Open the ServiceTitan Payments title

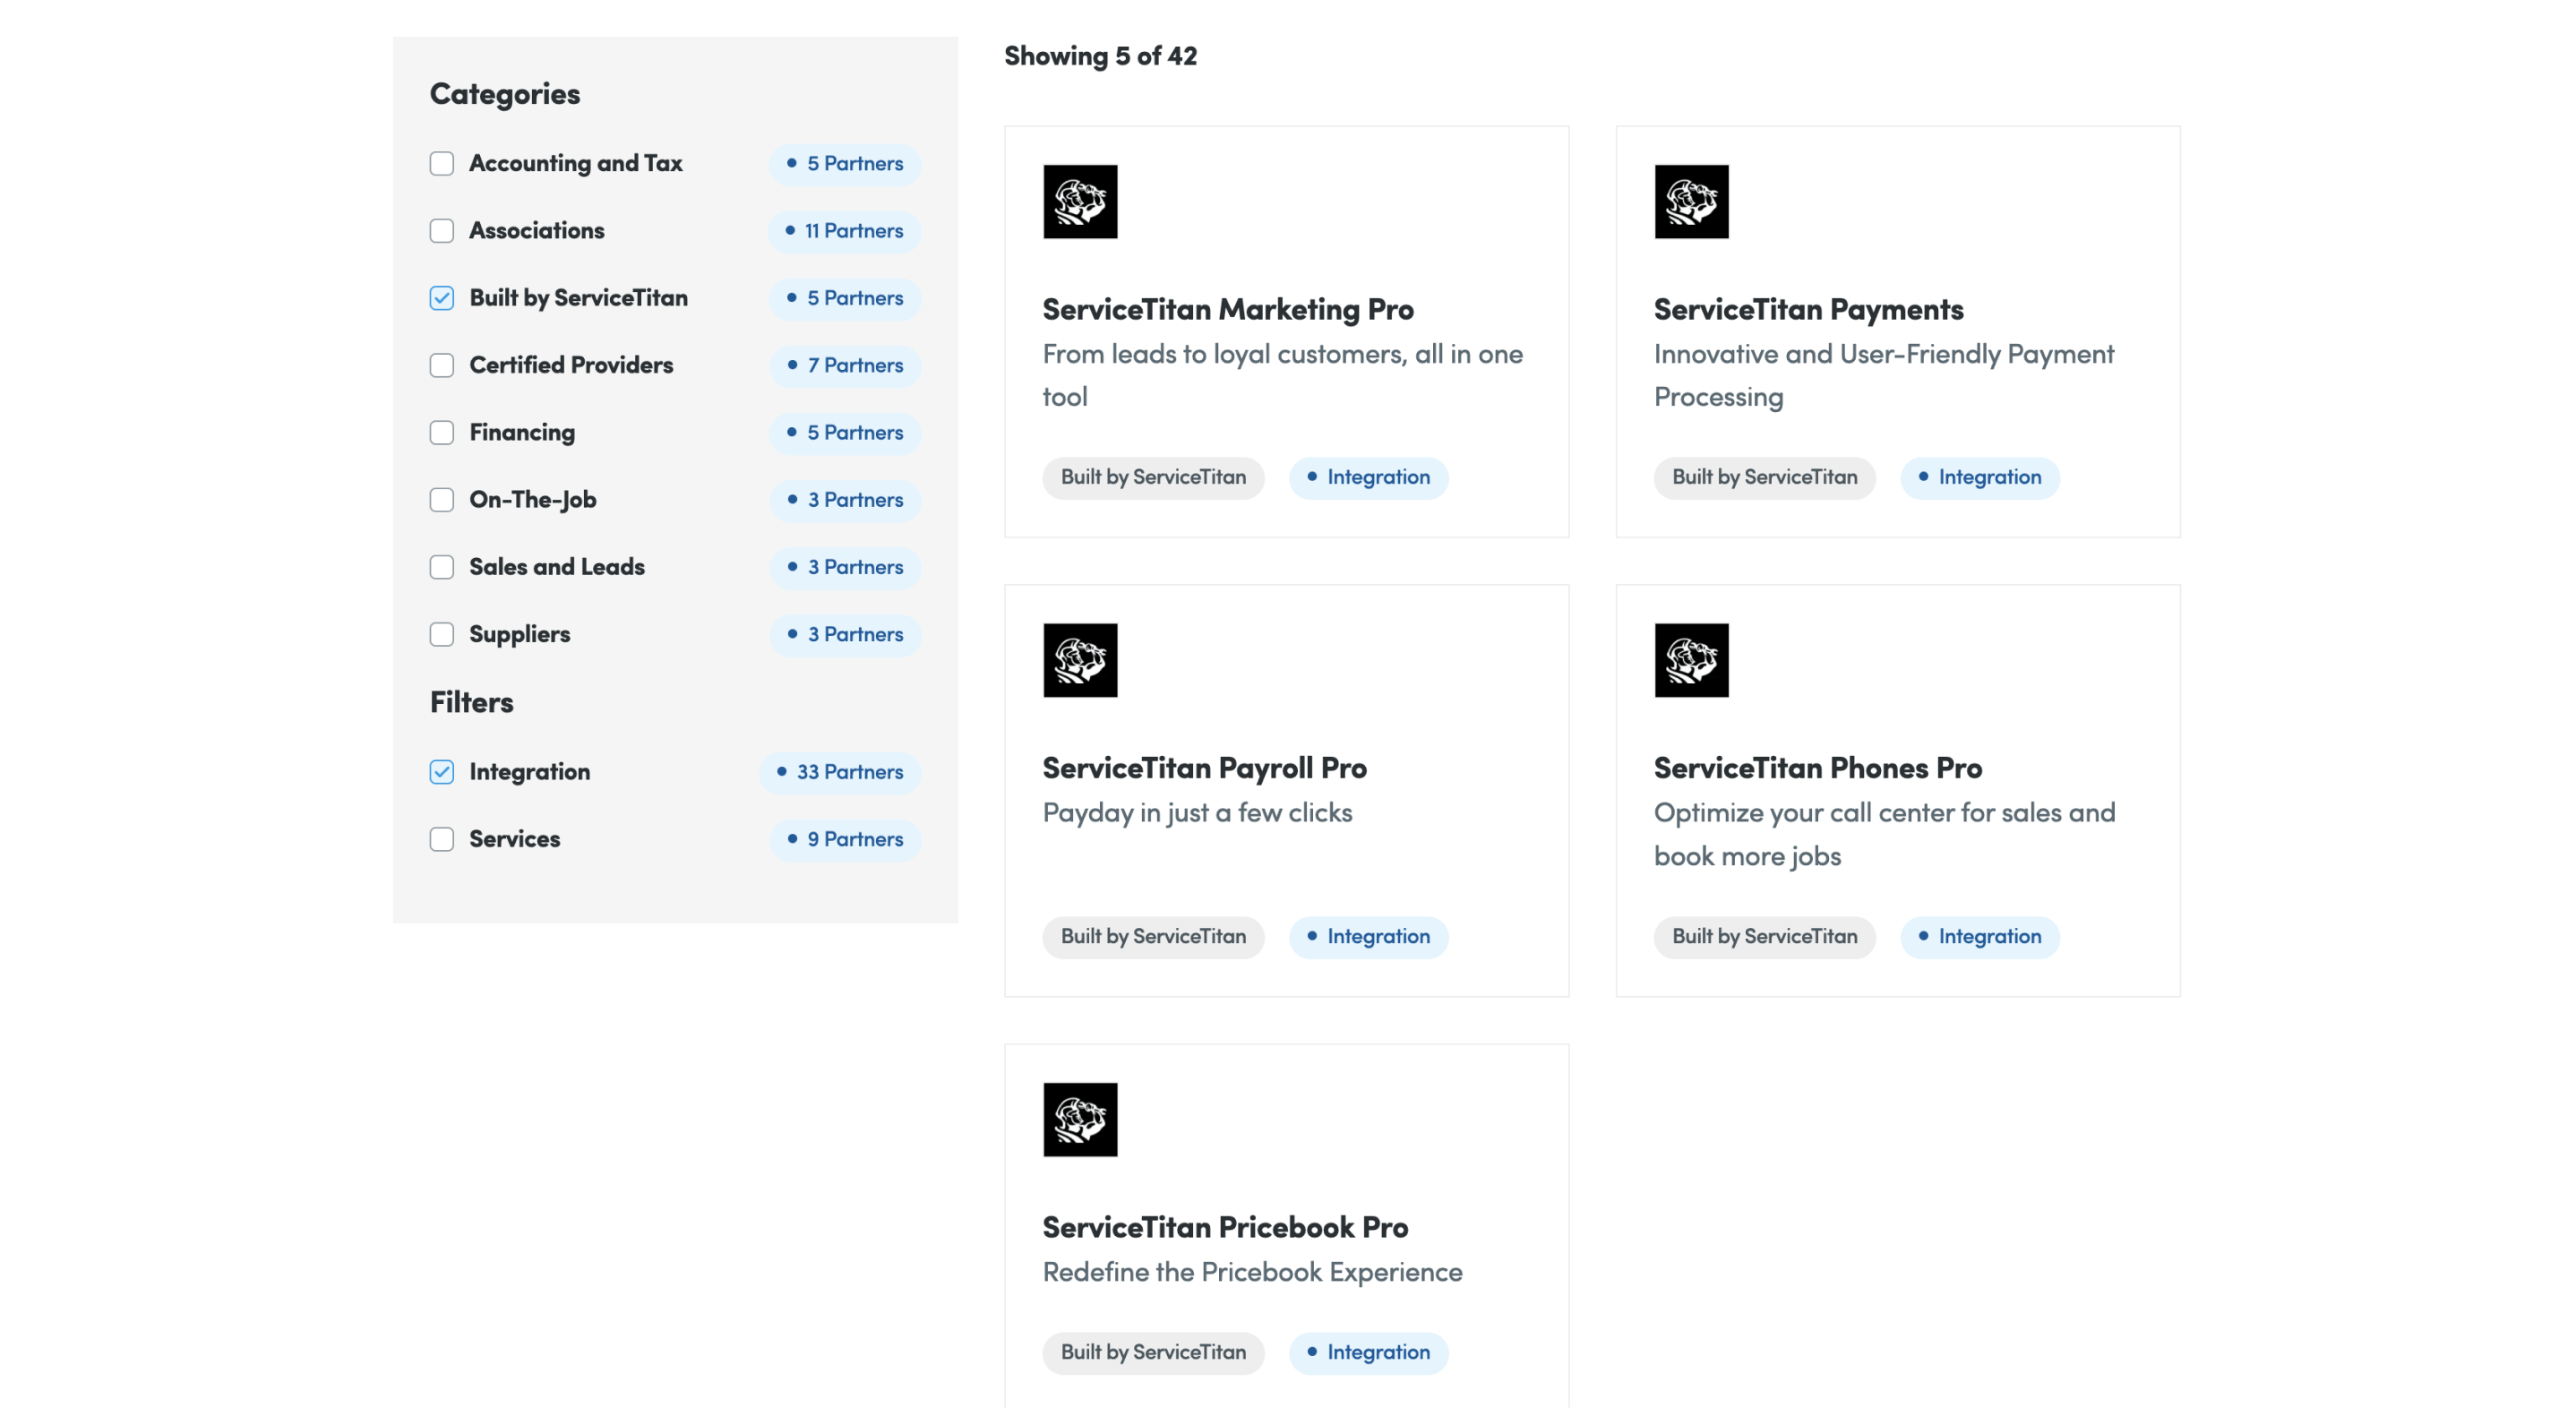1808,309
